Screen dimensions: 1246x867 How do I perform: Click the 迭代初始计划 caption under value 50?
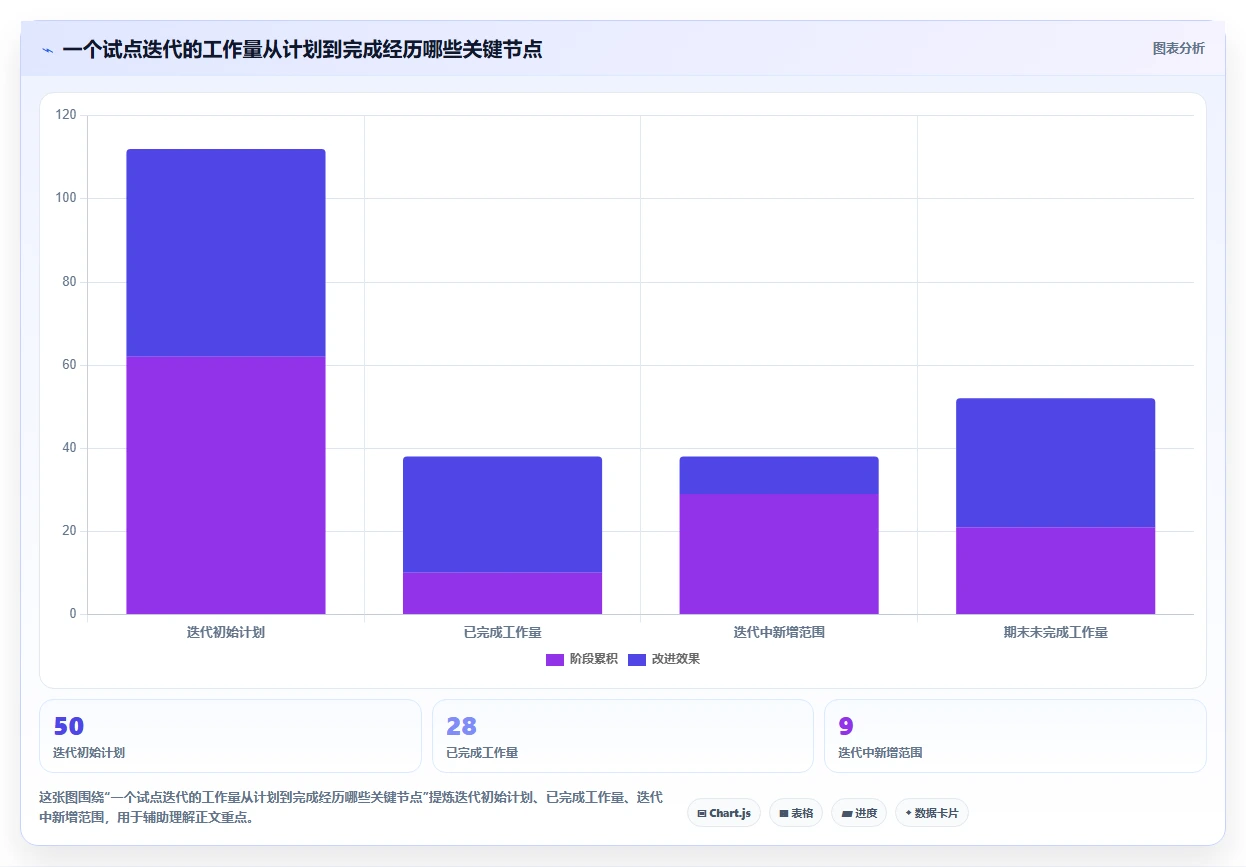(89, 753)
